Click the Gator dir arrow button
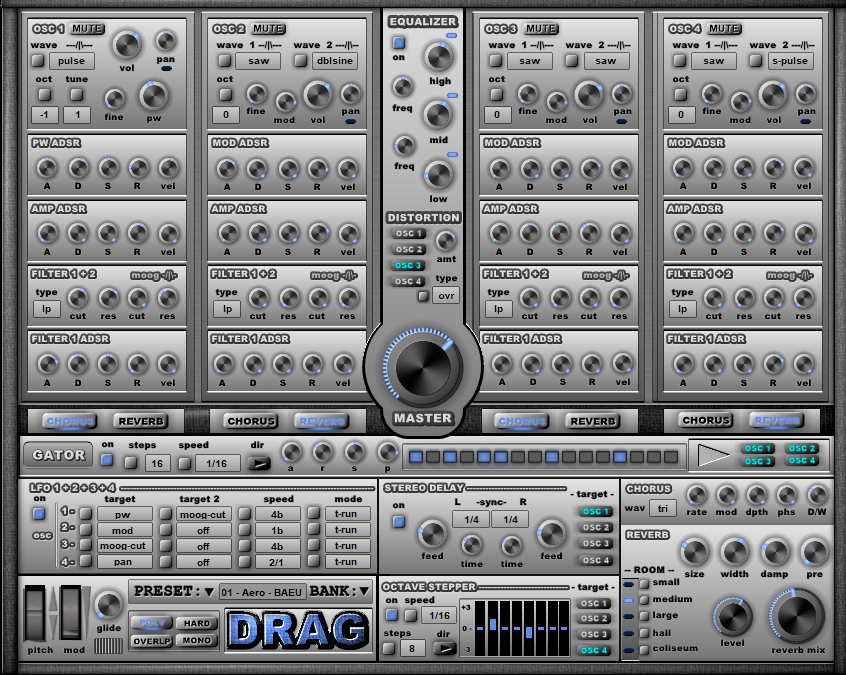This screenshot has width=846, height=675. coord(258,463)
